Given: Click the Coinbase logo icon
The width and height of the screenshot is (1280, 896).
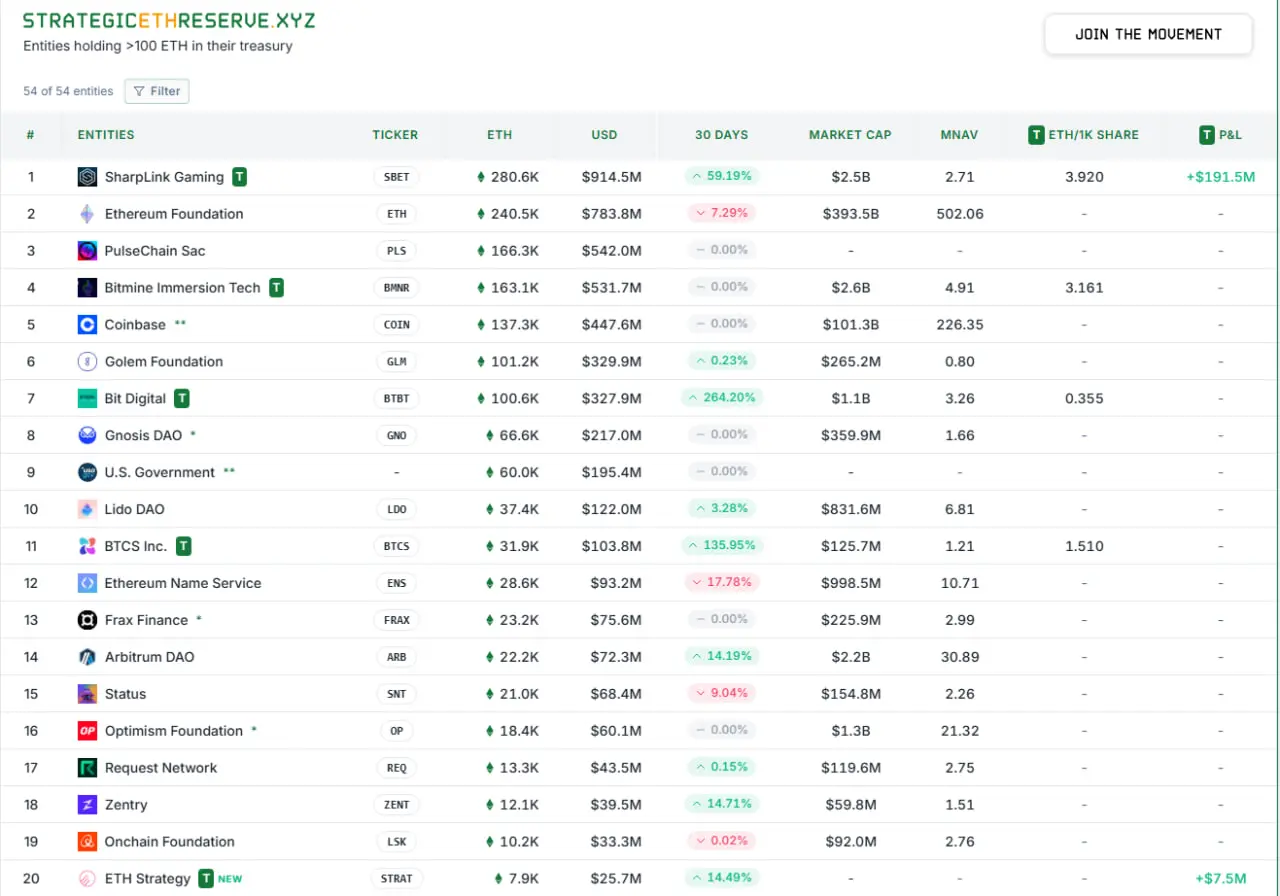Looking at the screenshot, I should pyautogui.click(x=87, y=325).
